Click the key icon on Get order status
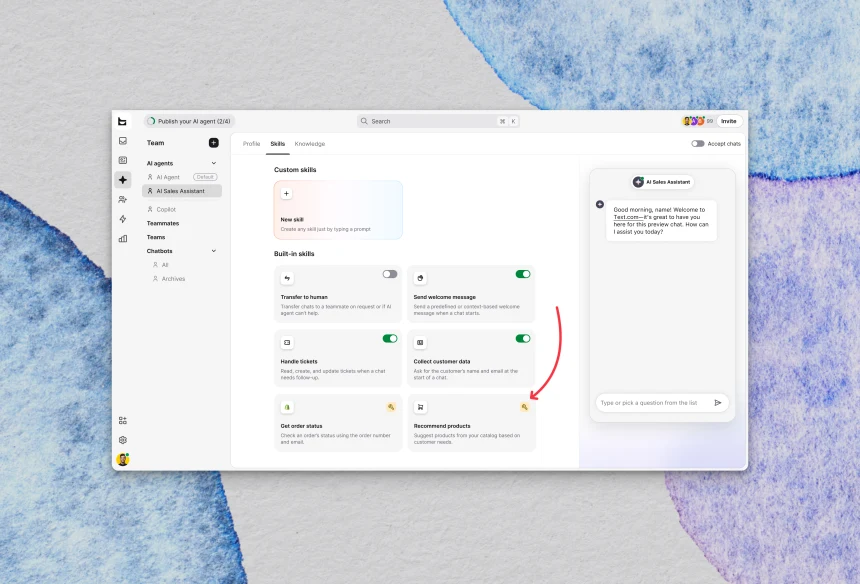The width and height of the screenshot is (860, 584). [391, 407]
